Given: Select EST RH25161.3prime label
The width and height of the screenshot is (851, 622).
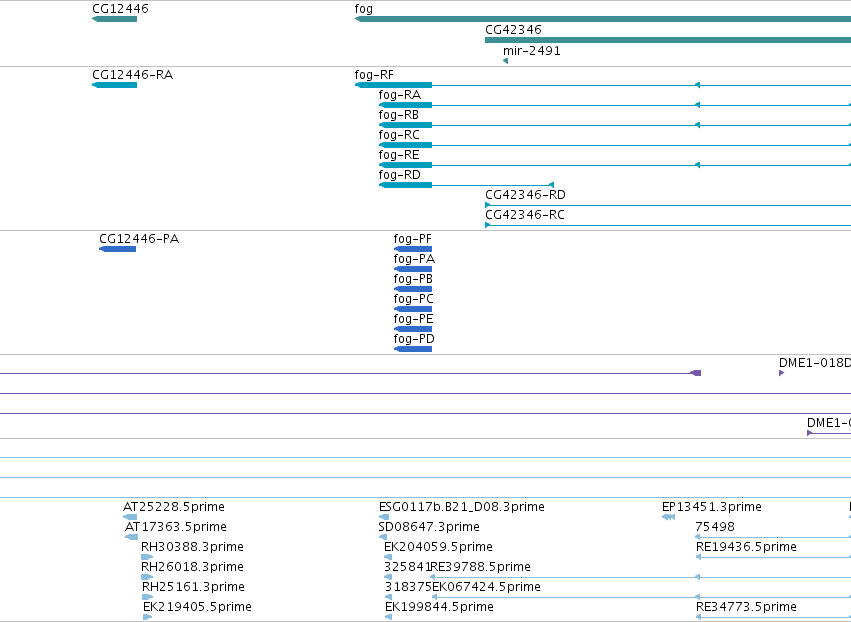Looking at the screenshot, I should coord(193,587).
